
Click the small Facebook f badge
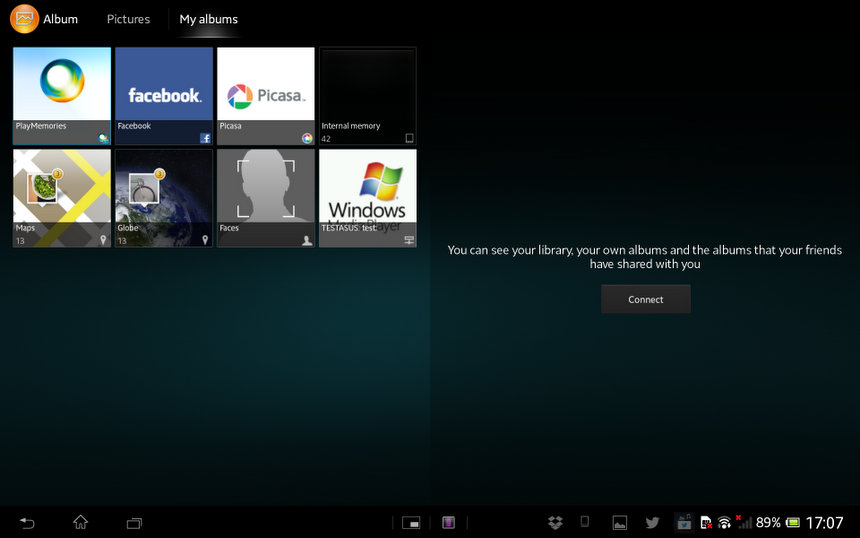pyautogui.click(x=205, y=138)
